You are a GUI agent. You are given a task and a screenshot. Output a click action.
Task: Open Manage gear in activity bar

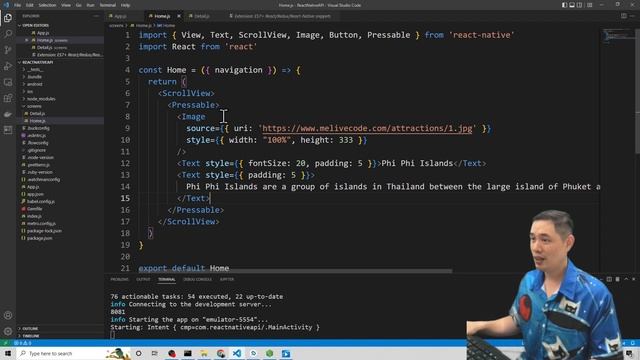tap(8, 331)
